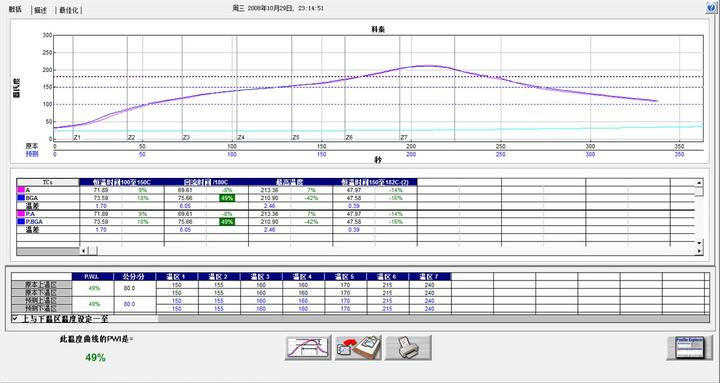The width and height of the screenshot is (720, 383).
Task: Click the green highlighted 49% cell in P.BGA row
Action: pyautogui.click(x=228, y=221)
